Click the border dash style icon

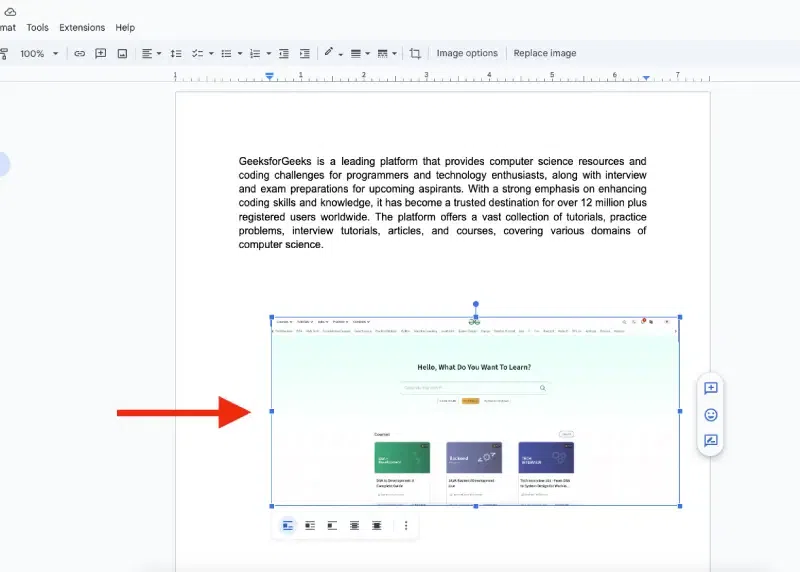click(382, 54)
